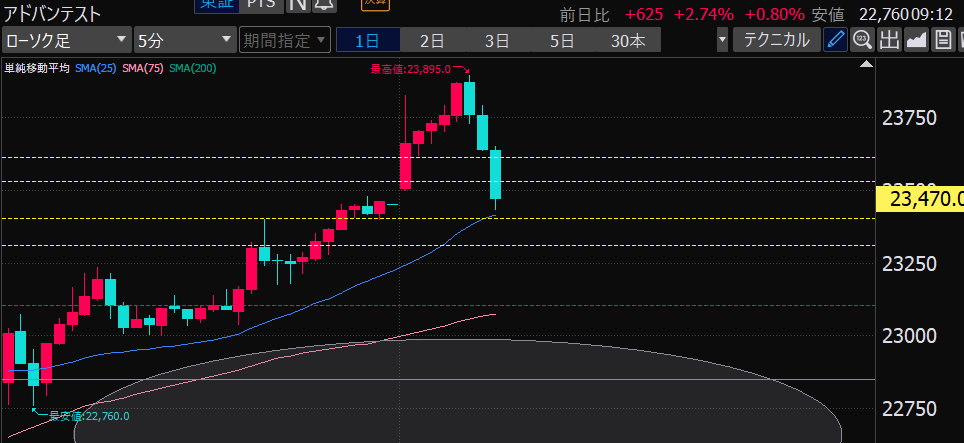Open the 5分 interval dropdown

184,41
